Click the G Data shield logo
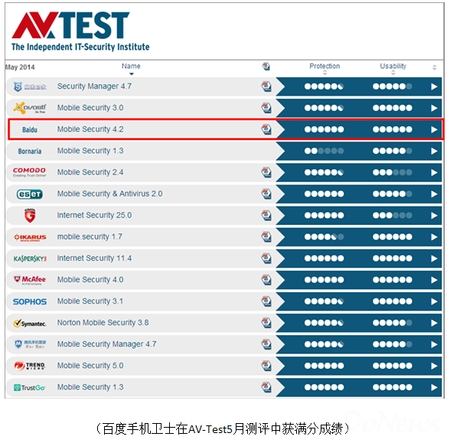The height and width of the screenshot is (443, 450). 30,215
